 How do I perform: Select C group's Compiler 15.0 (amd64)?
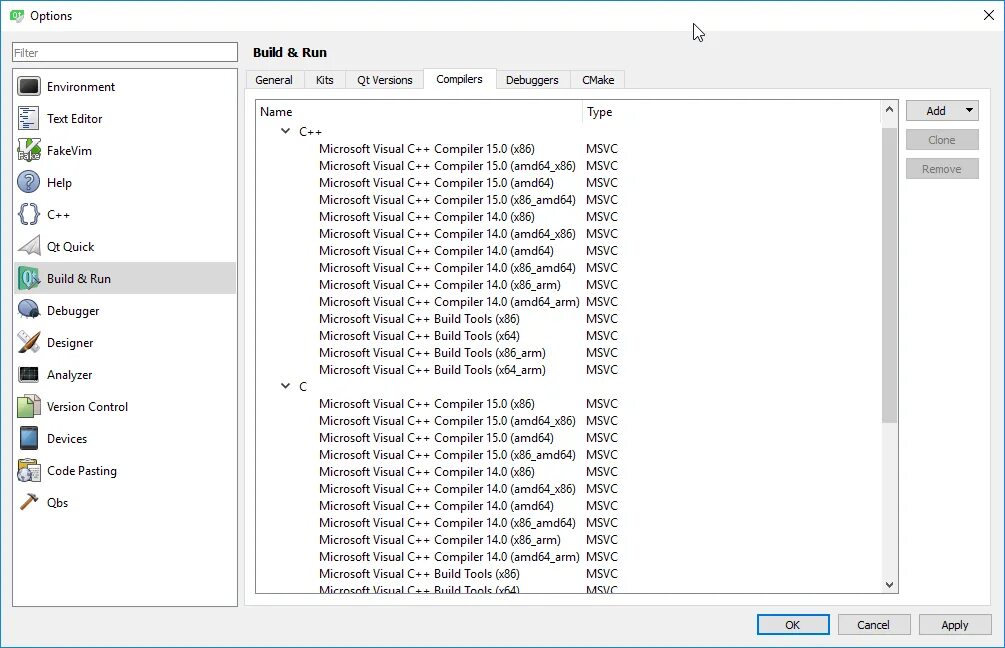click(x=436, y=438)
